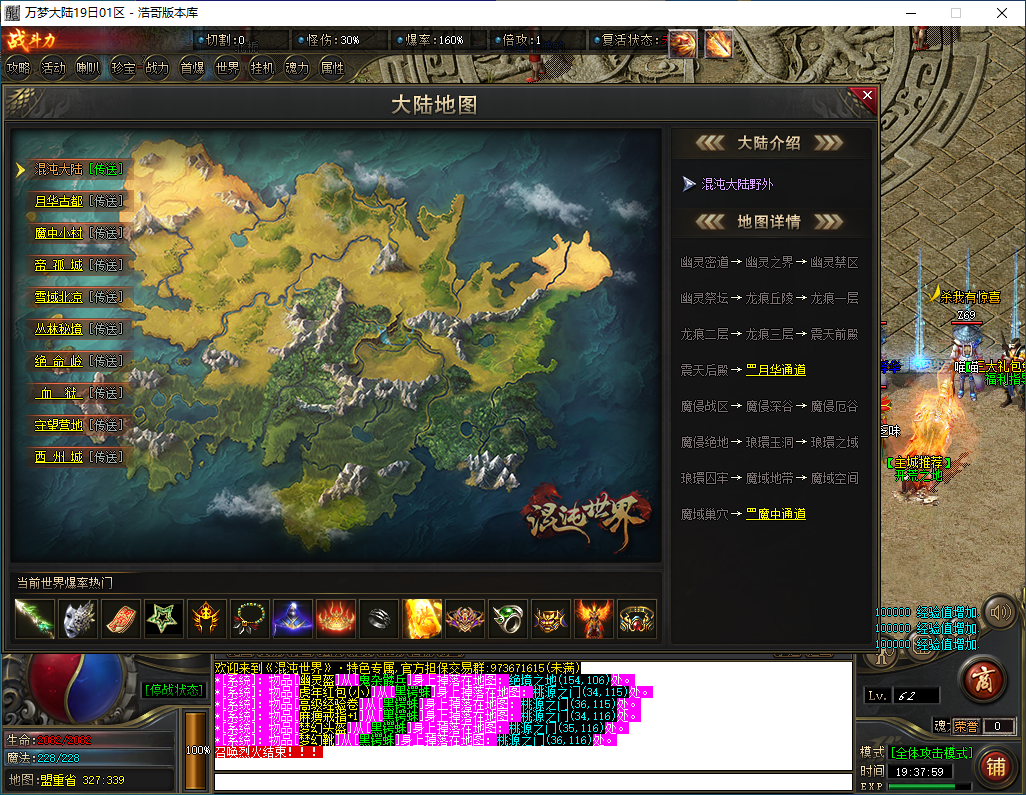This screenshot has width=1026, height=795.
Task: Click the golden horned helmet item
Action: pos(207,618)
